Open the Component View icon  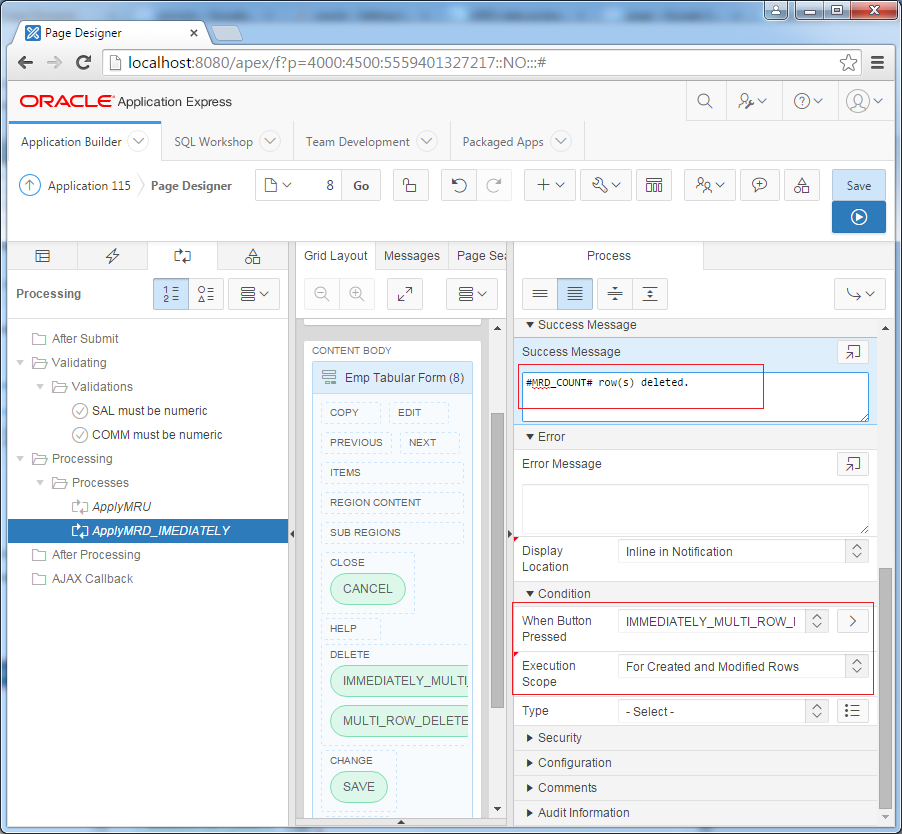pyautogui.click(x=654, y=185)
